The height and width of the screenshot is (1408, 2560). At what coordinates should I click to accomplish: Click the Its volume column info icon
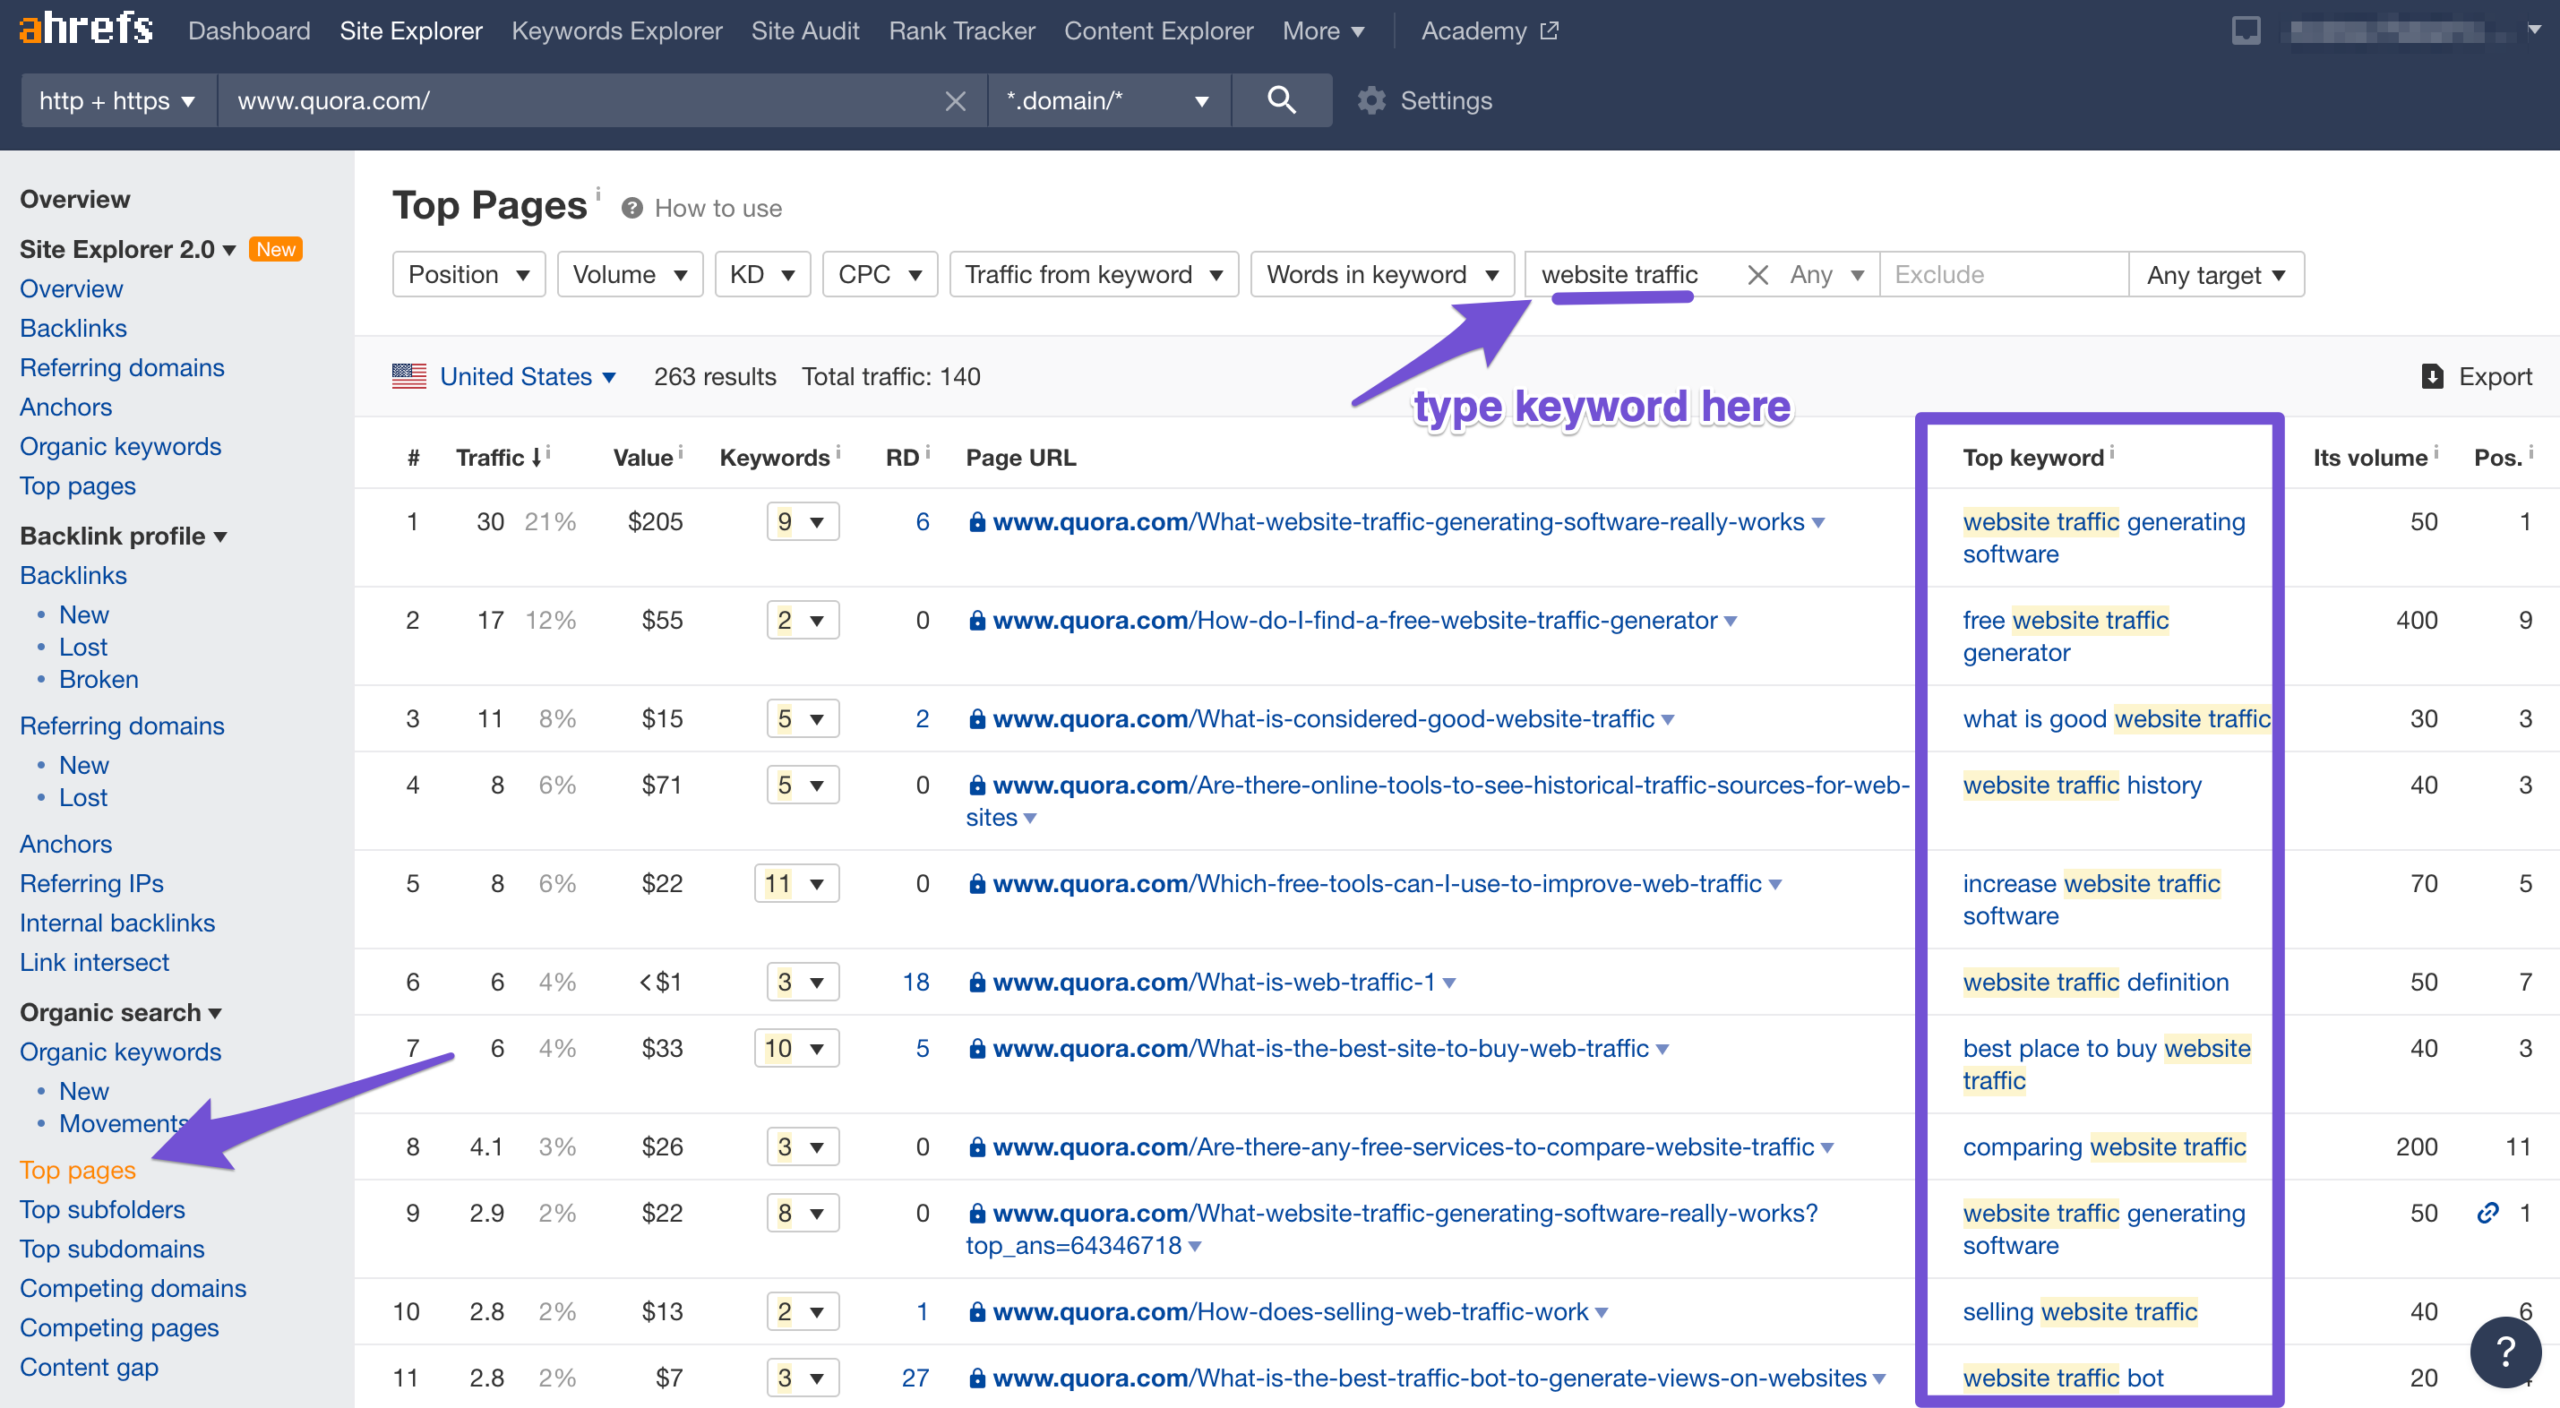(x=2436, y=452)
